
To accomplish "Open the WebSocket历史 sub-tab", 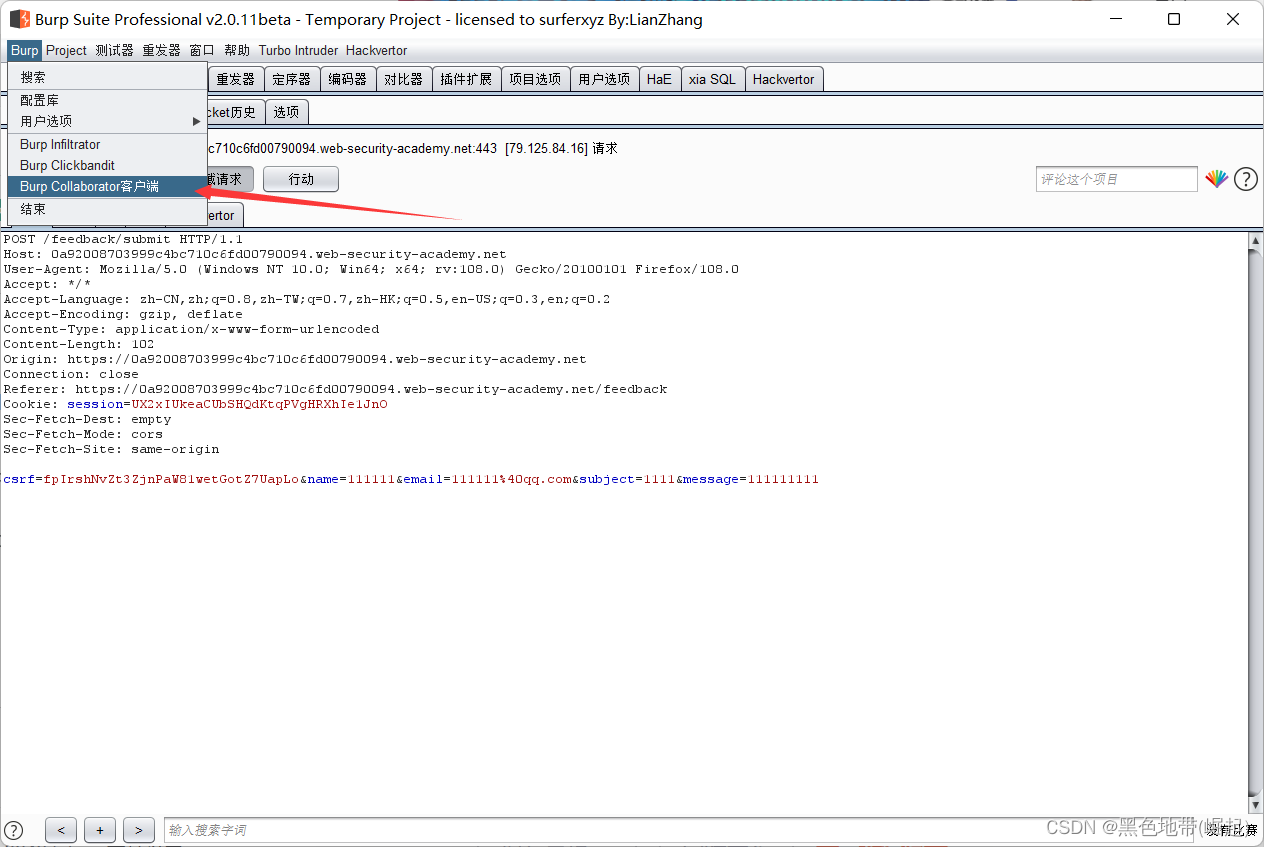I will [x=235, y=112].
